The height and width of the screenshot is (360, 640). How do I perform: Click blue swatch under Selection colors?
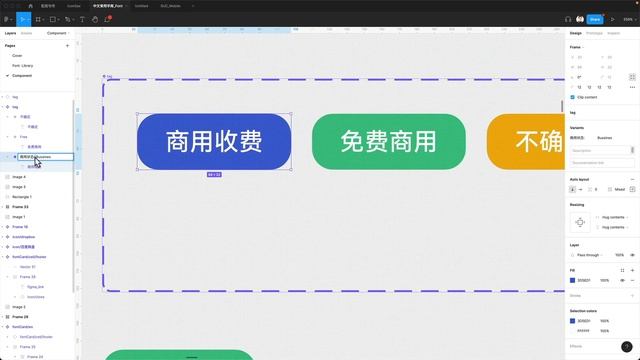[572, 321]
